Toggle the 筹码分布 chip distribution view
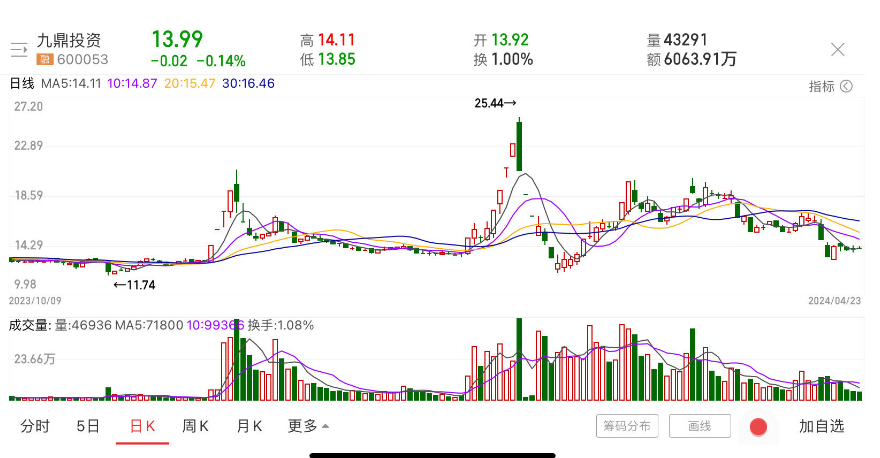The image size is (880, 458). point(627,426)
